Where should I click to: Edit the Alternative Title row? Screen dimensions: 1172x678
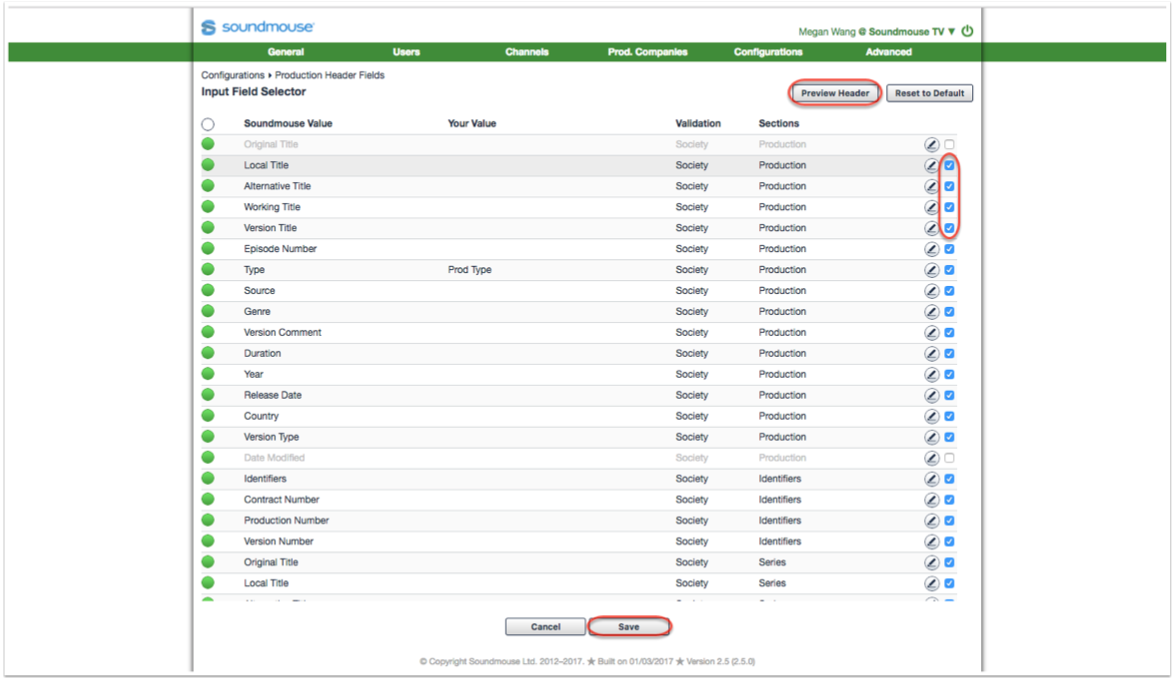[x=931, y=186]
